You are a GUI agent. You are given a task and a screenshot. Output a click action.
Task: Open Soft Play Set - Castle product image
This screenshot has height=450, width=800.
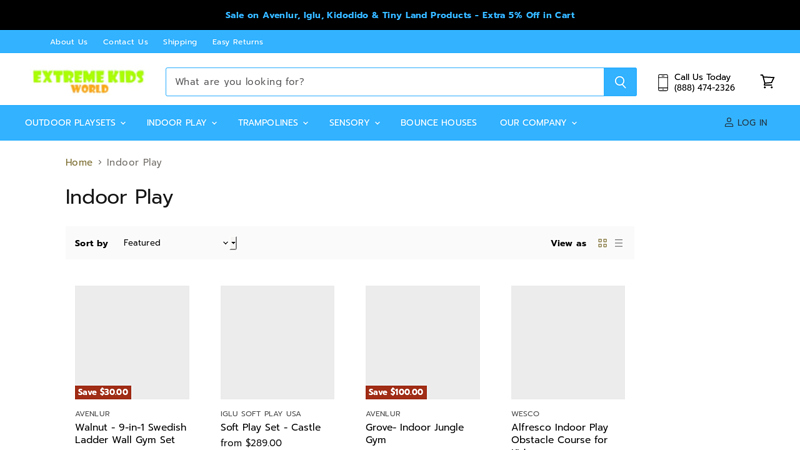[x=277, y=342]
